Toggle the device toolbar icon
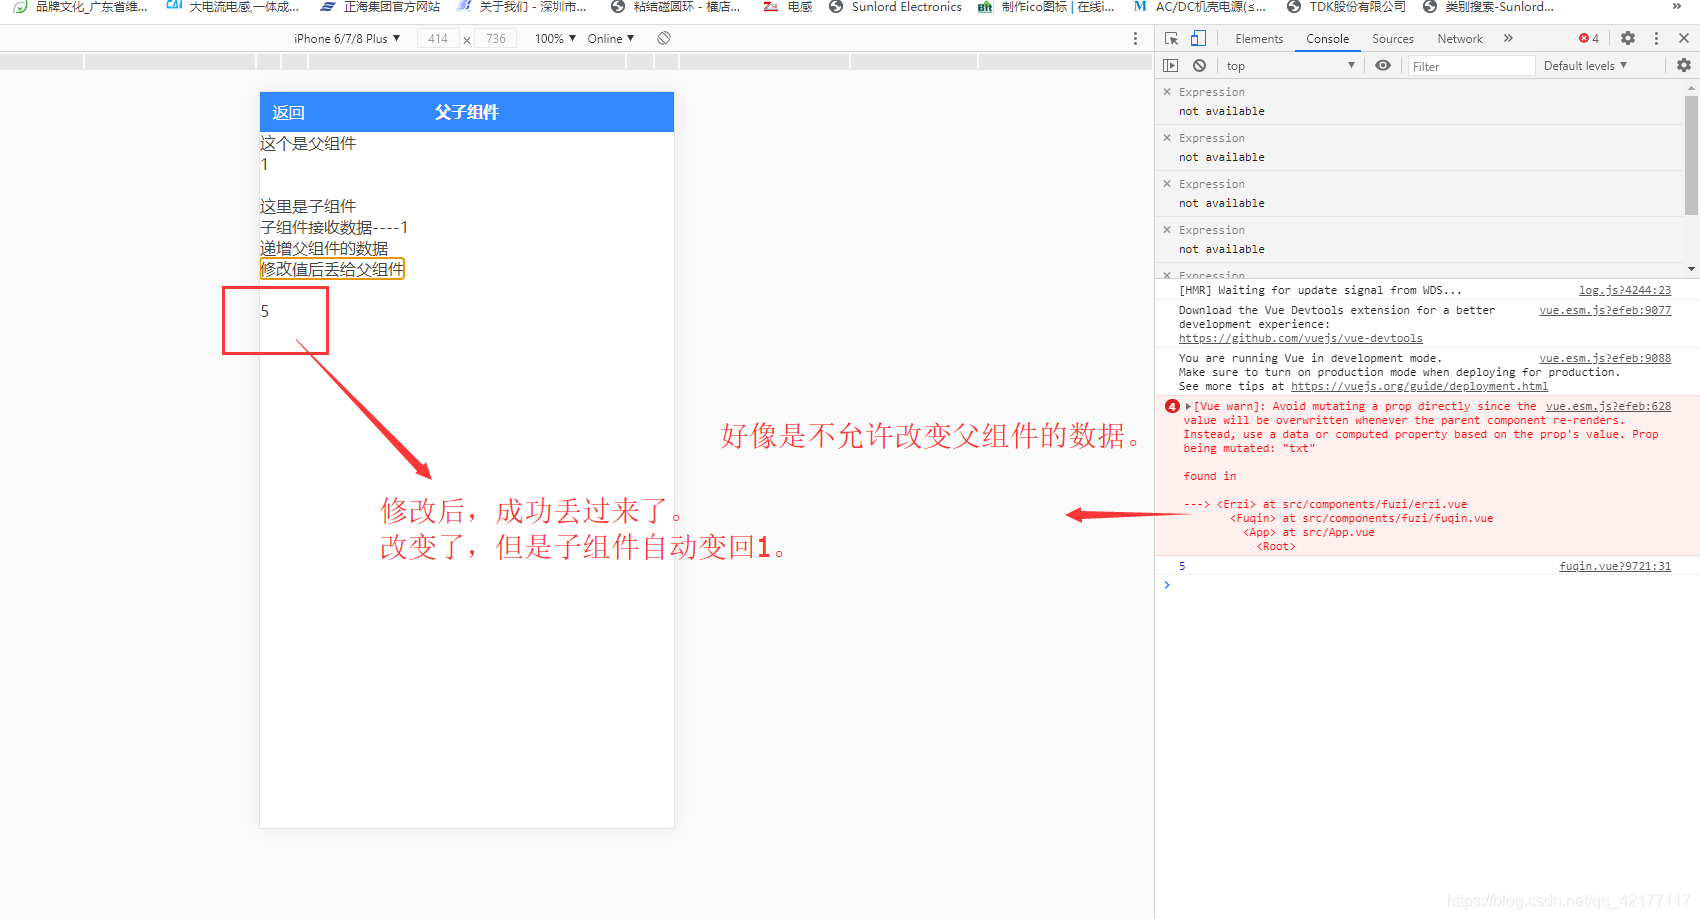The width and height of the screenshot is (1700, 919). [1198, 38]
